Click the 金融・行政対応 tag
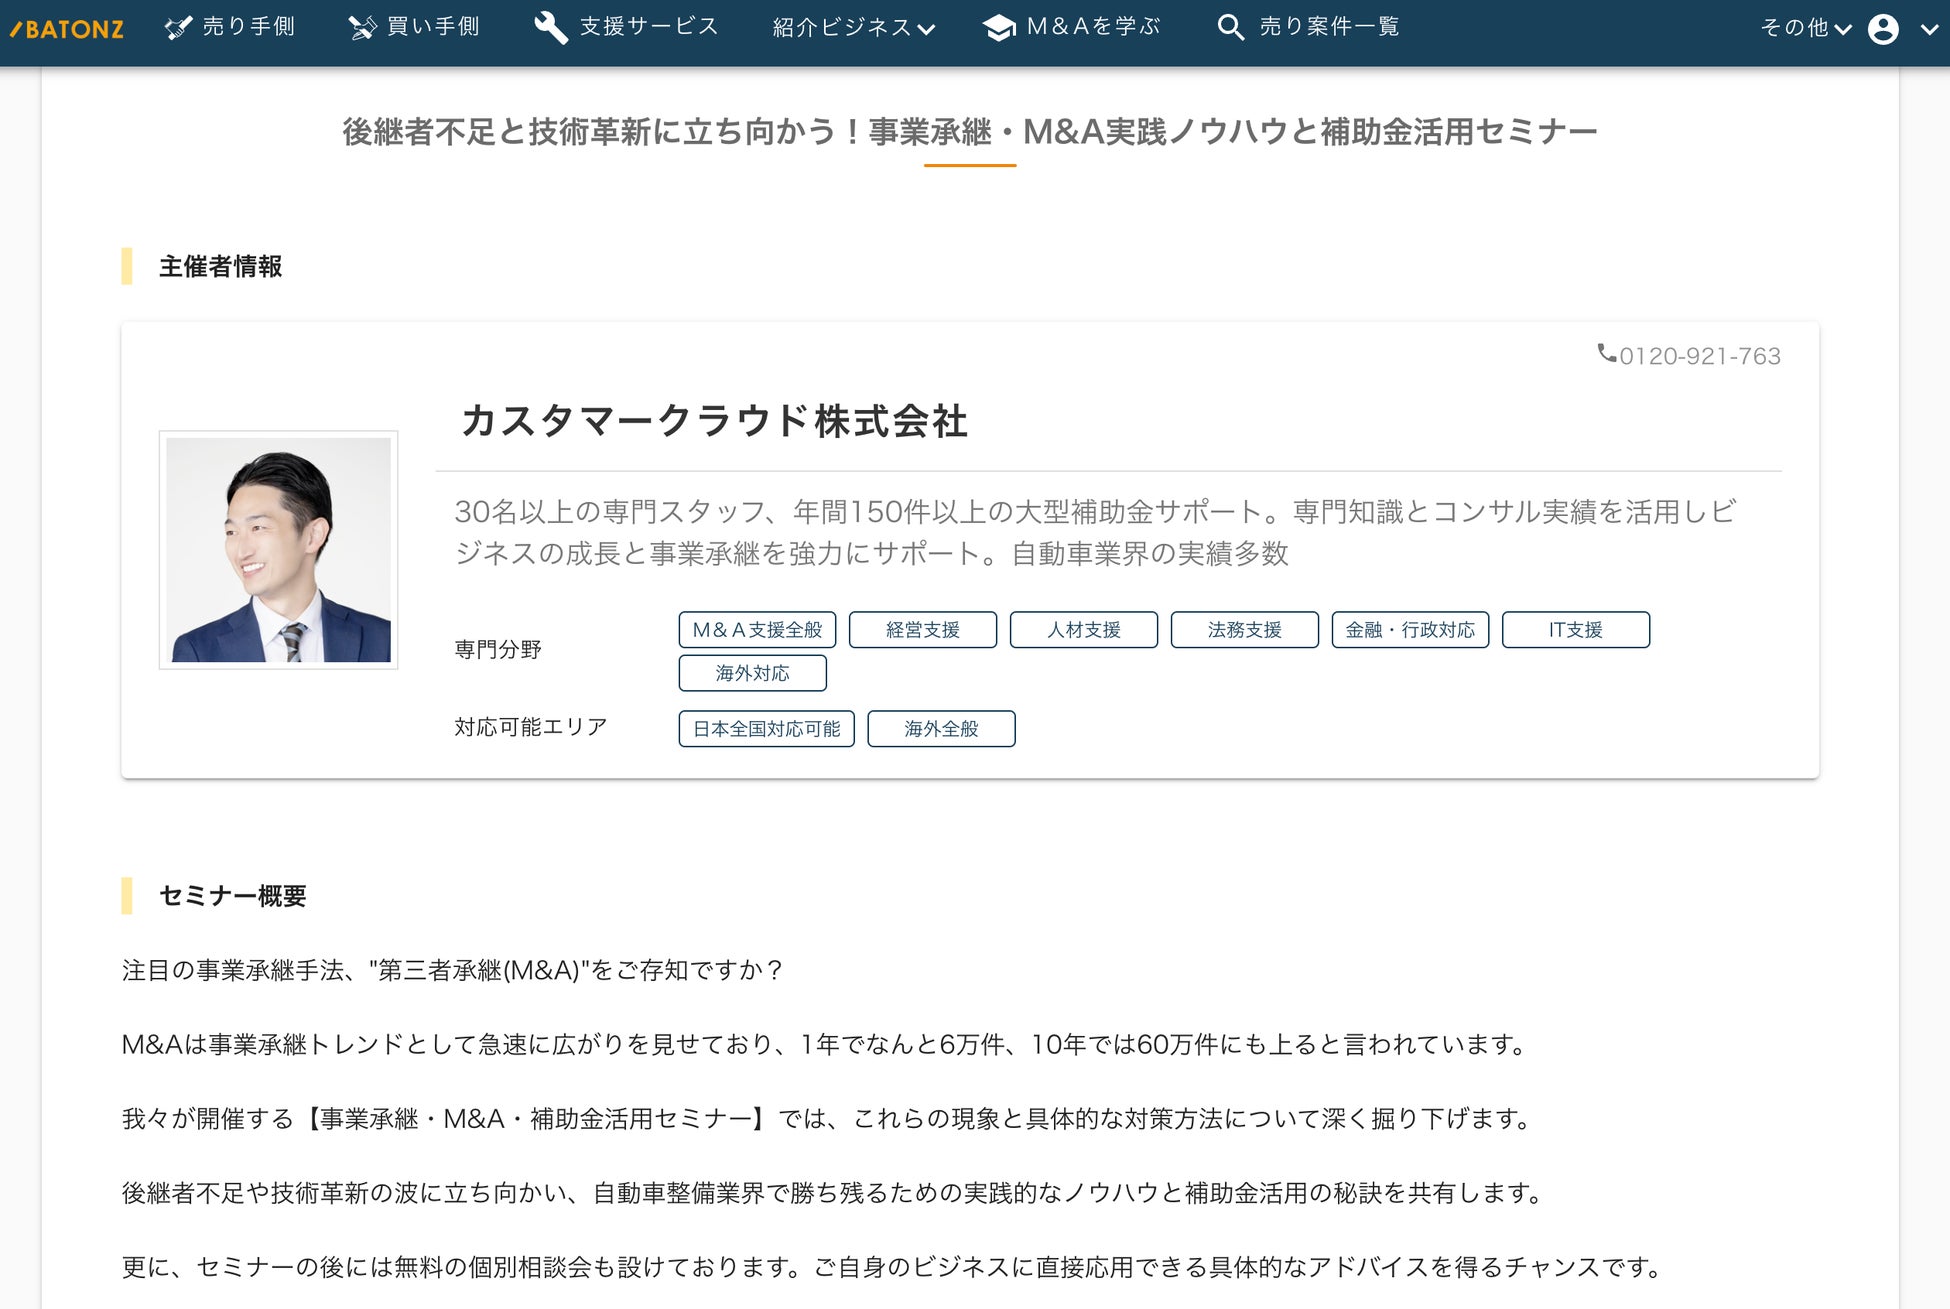 (x=1409, y=630)
